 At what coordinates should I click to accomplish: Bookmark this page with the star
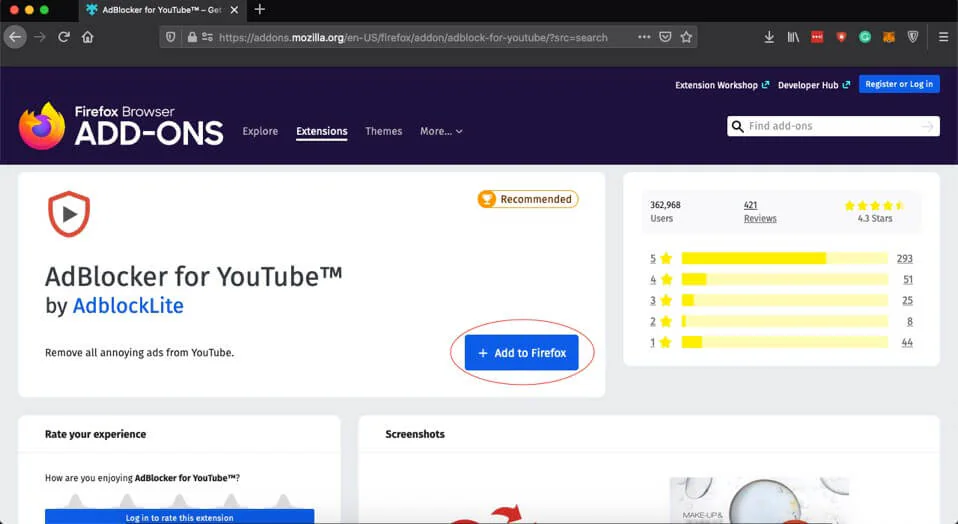(x=686, y=37)
